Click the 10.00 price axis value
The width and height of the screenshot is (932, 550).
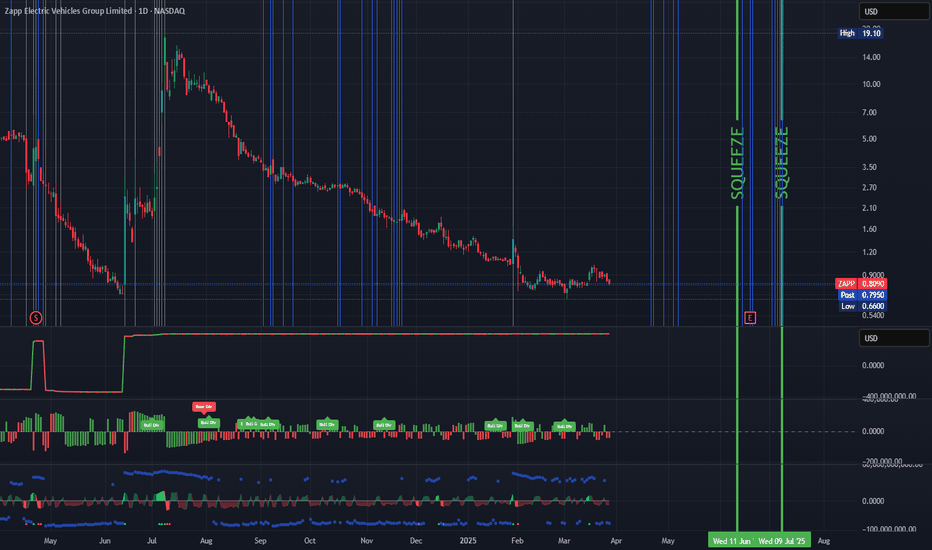pyautogui.click(x=871, y=84)
